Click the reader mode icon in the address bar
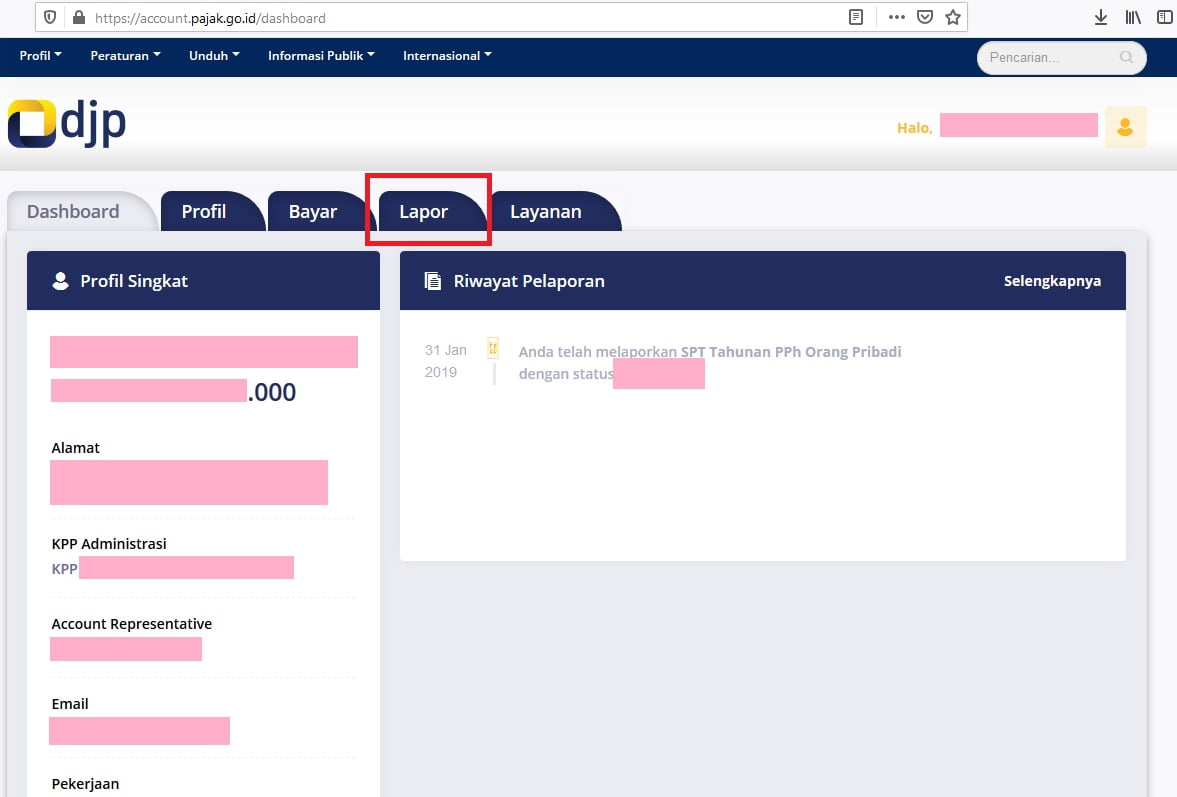Image resolution: width=1177 pixels, height=797 pixels. [x=854, y=17]
